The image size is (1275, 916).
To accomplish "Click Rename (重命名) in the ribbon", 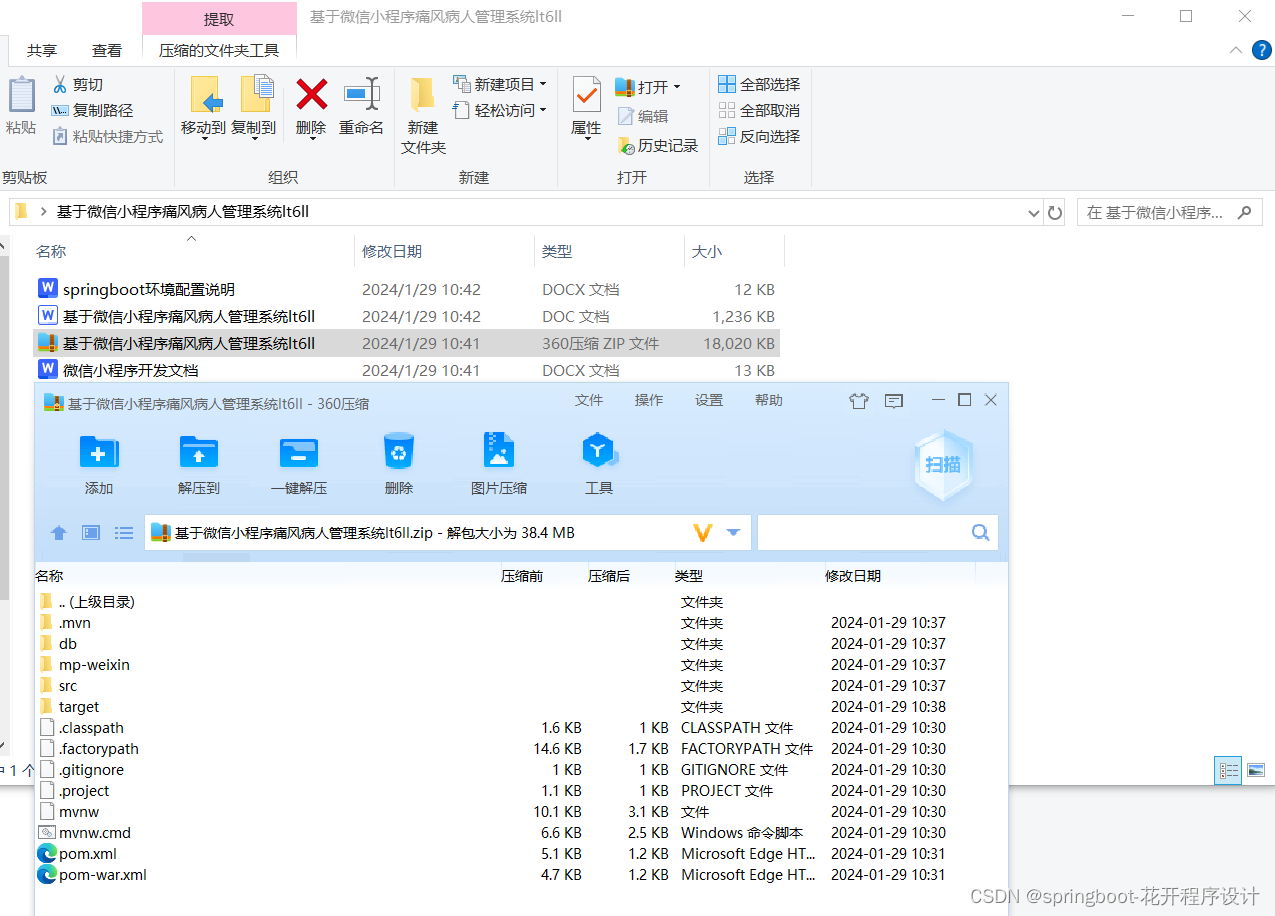I will pos(361,107).
